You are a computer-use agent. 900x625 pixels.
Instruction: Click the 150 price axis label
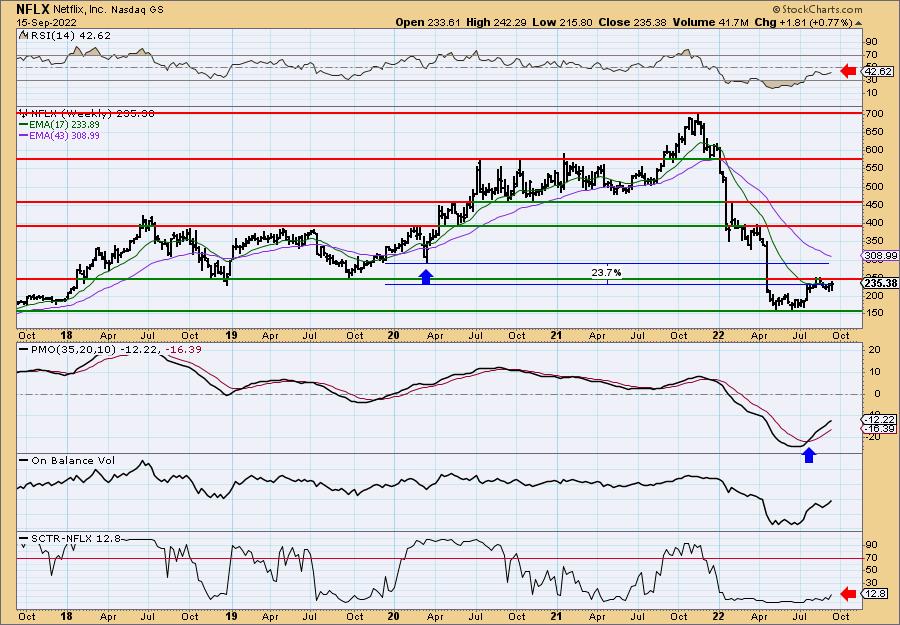coord(875,313)
